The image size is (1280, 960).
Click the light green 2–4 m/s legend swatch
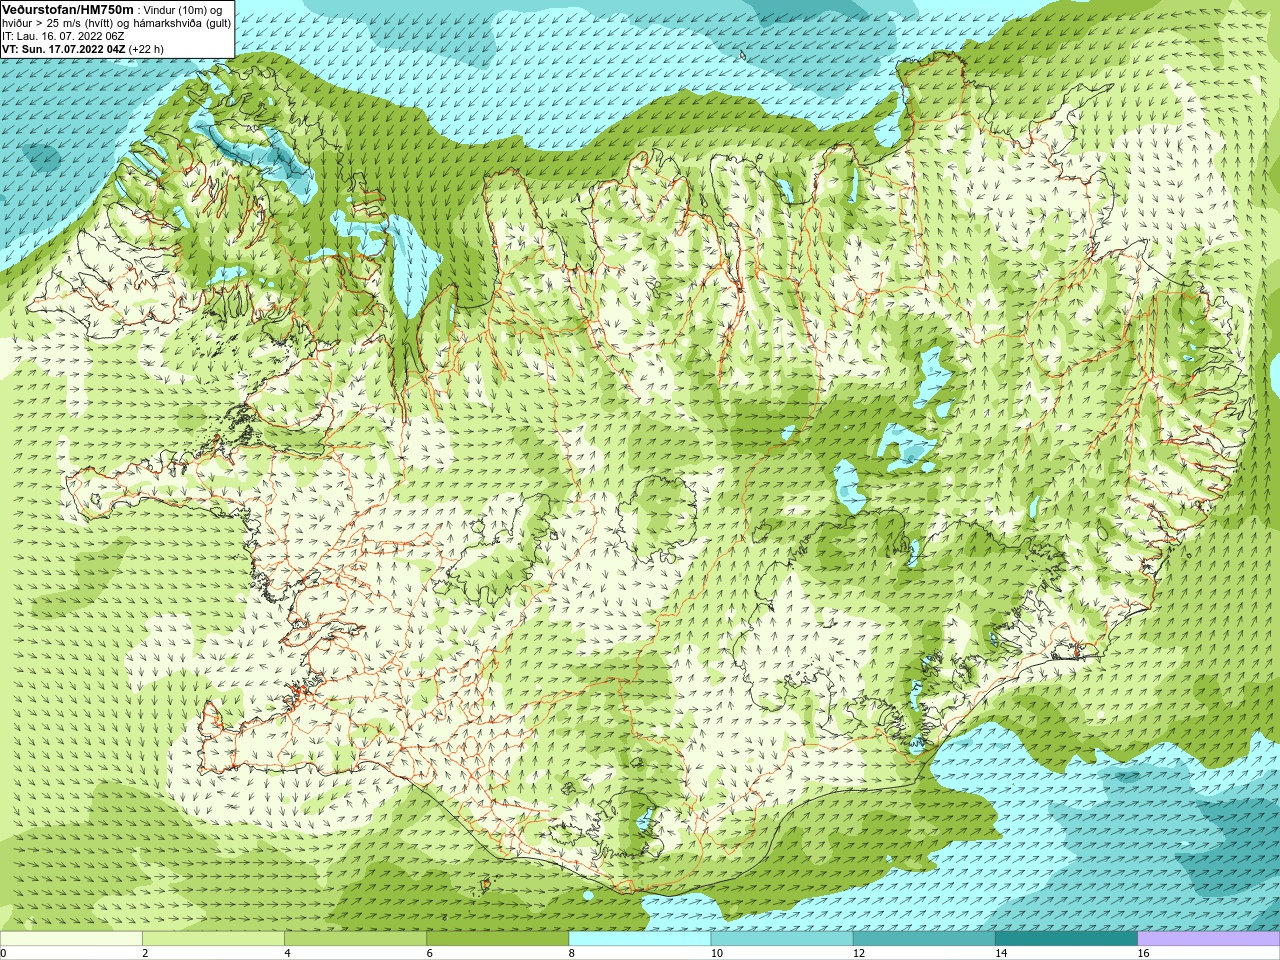tap(213, 938)
